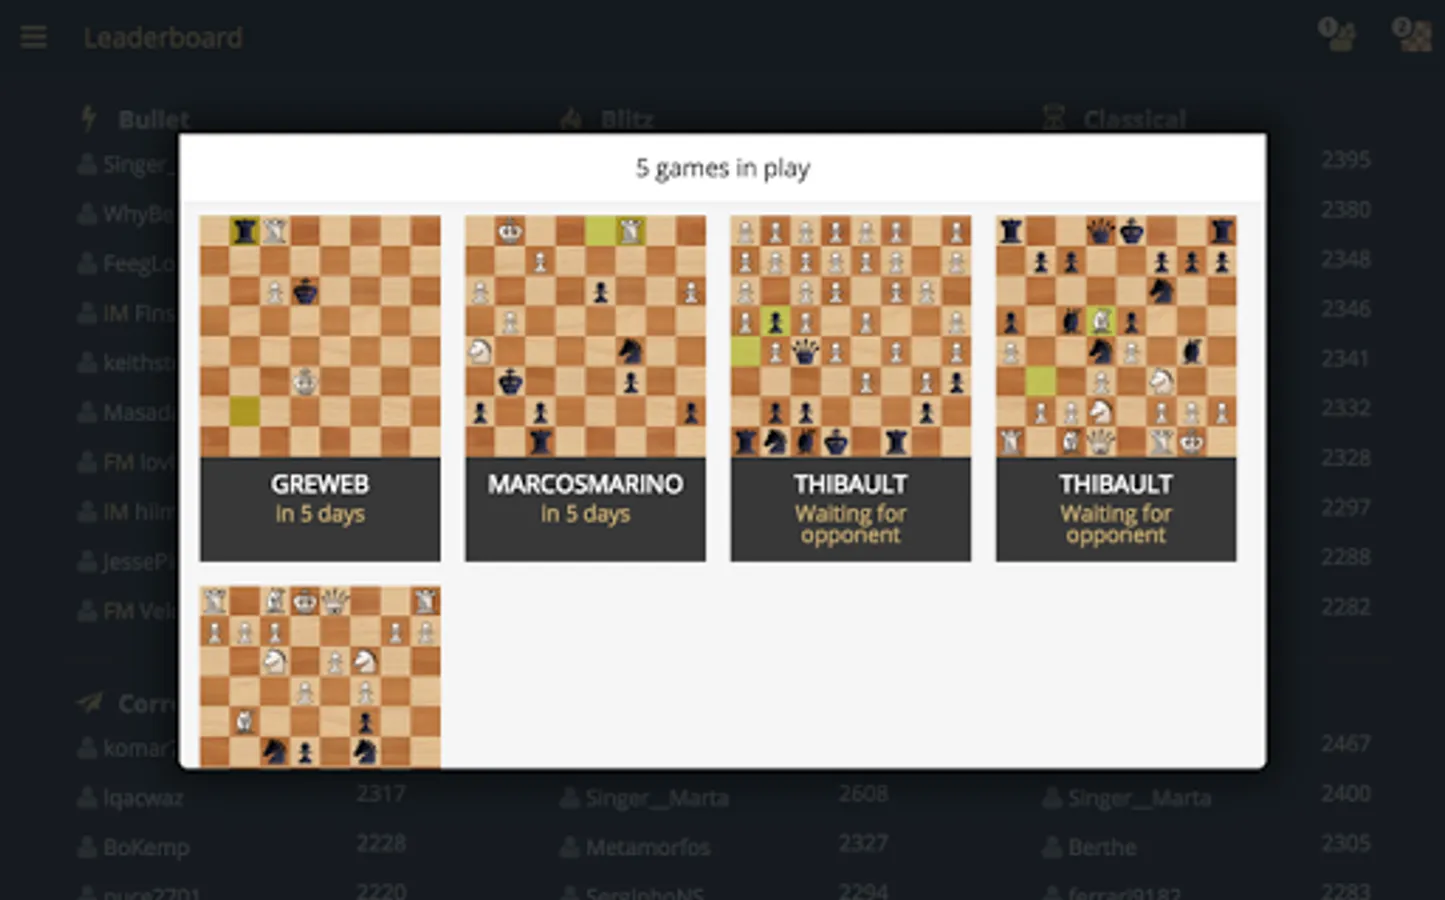Tap user icon beside FeegLo
Viewport: 1445px width, 900px height.
tap(88, 264)
